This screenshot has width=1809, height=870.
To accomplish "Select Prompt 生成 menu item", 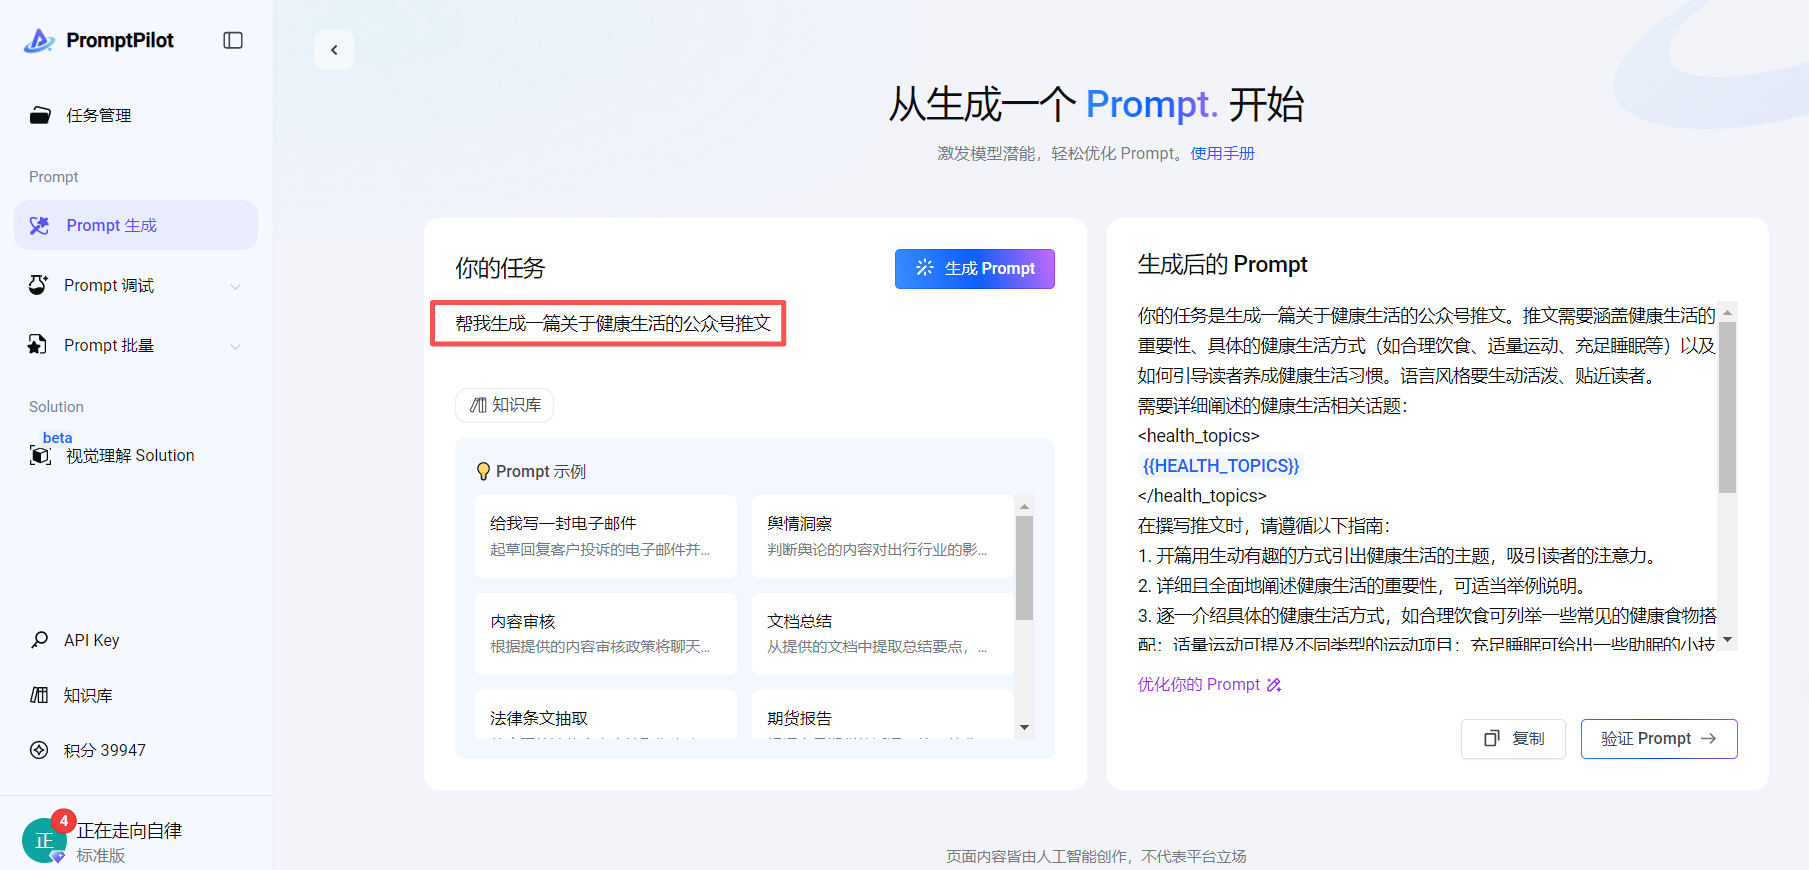I will pos(136,225).
